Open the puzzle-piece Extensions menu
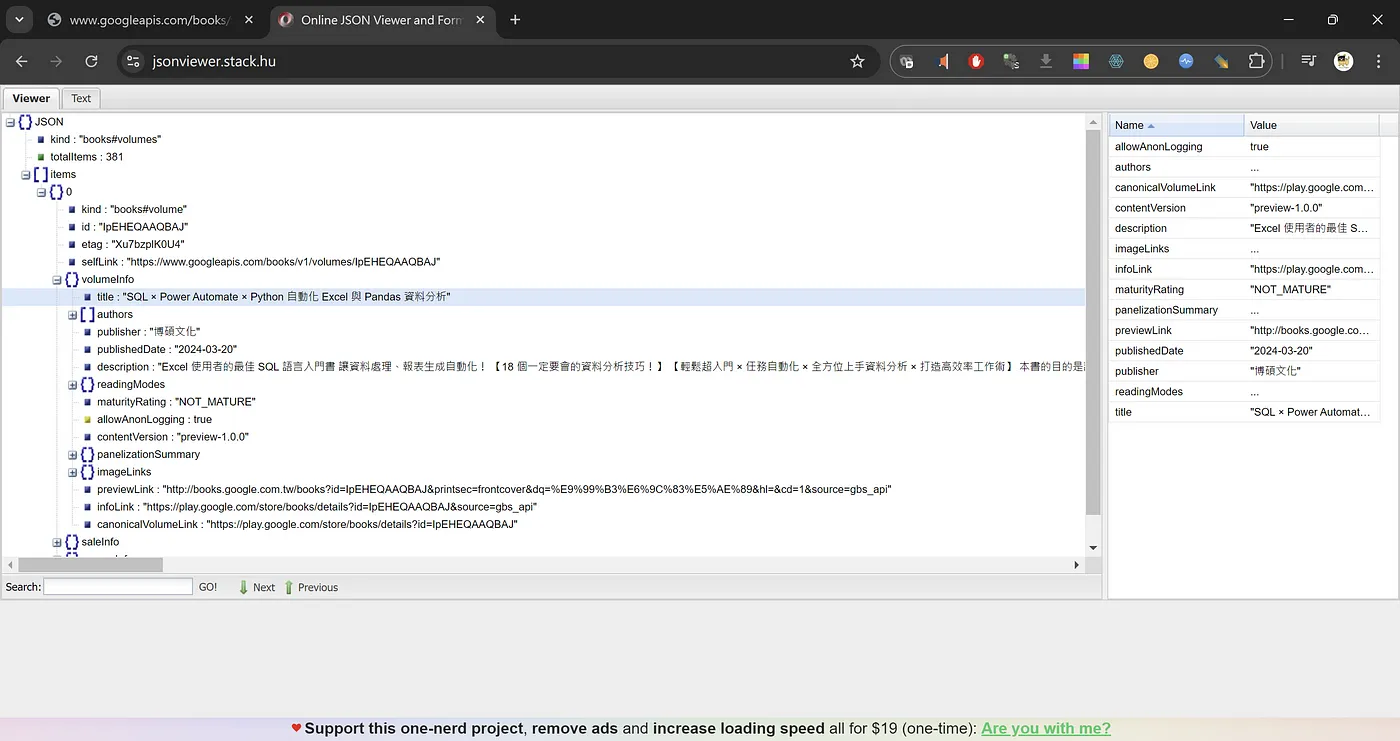Screen dimensions: 1400x741 (x=1257, y=61)
